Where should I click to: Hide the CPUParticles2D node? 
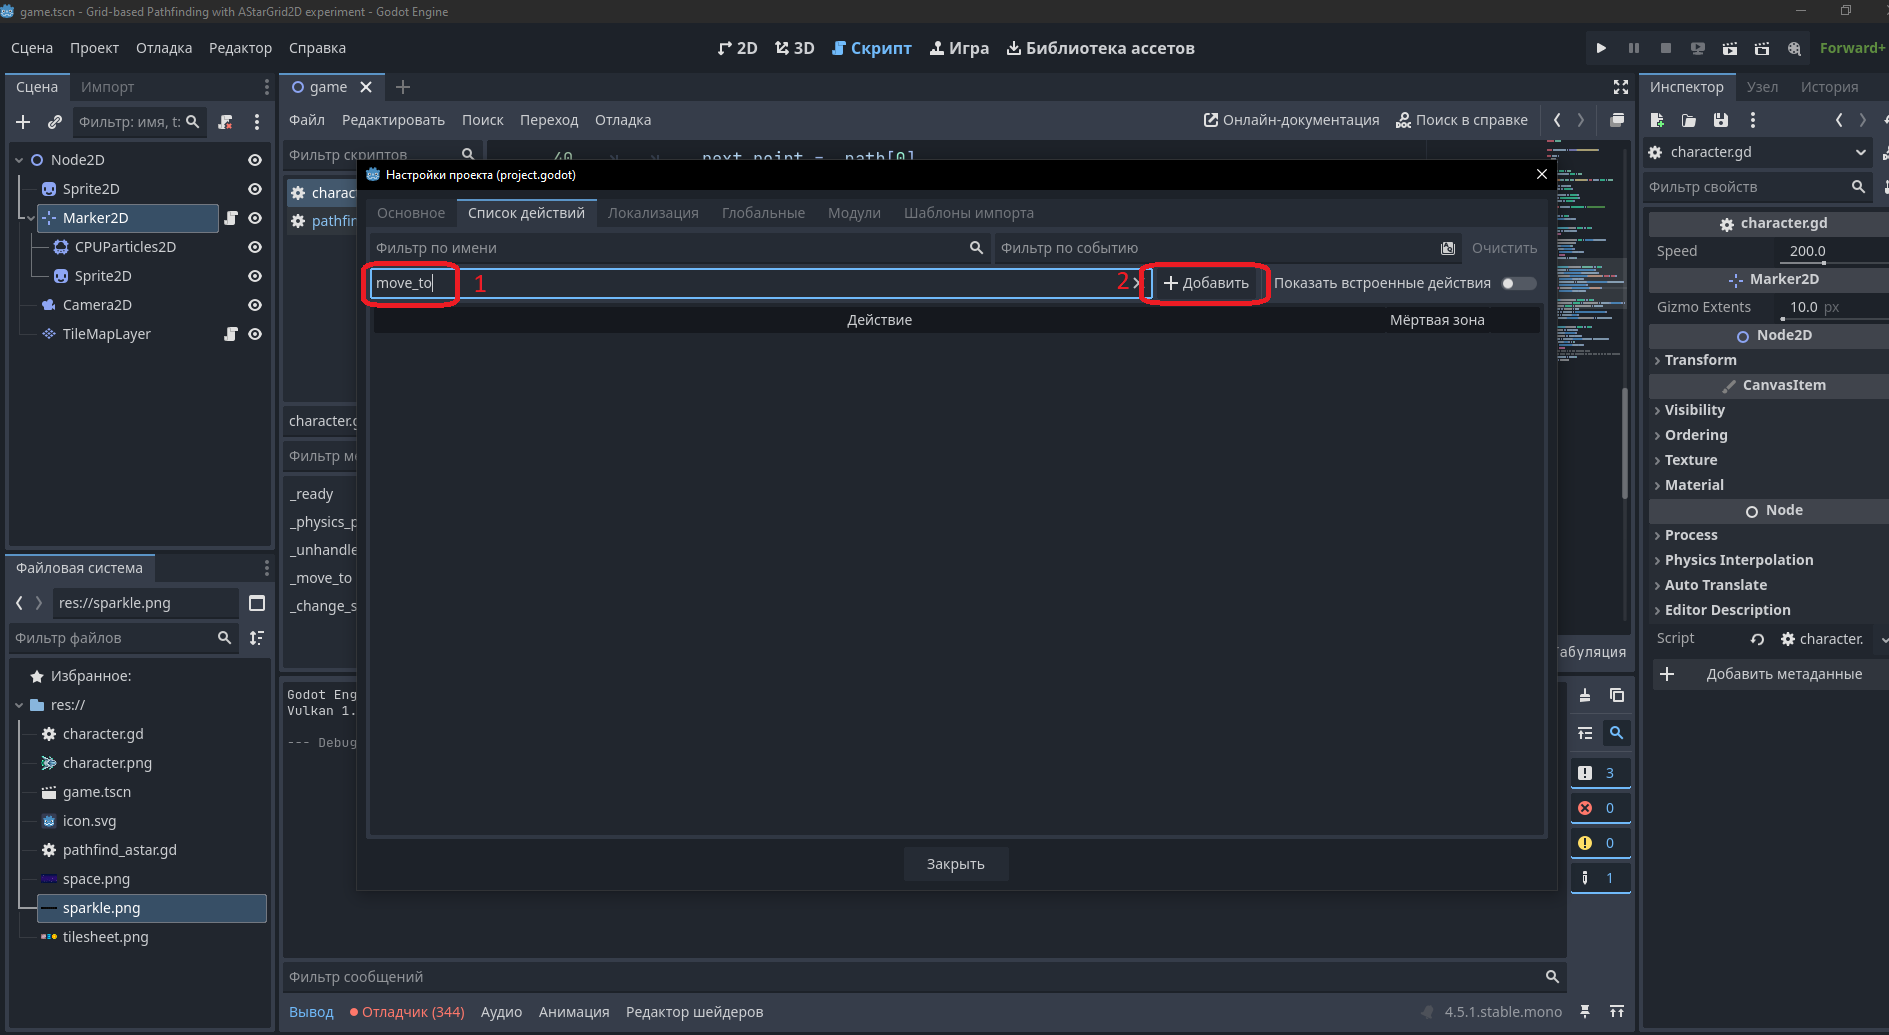coord(255,247)
